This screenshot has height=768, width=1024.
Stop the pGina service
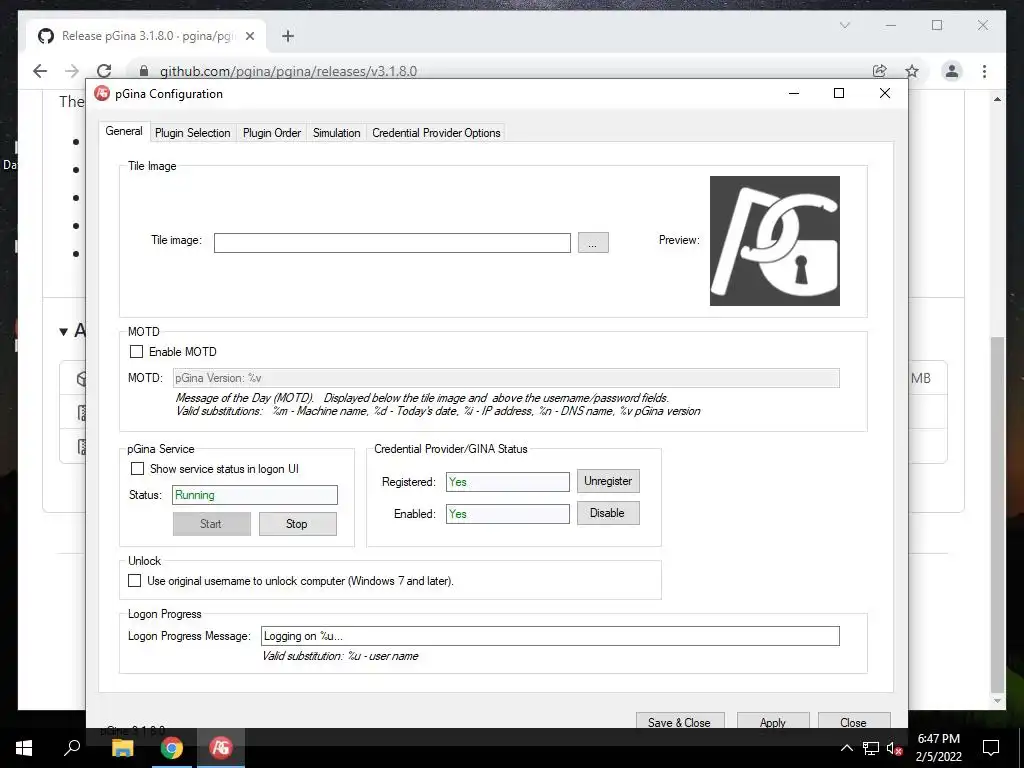coord(298,524)
